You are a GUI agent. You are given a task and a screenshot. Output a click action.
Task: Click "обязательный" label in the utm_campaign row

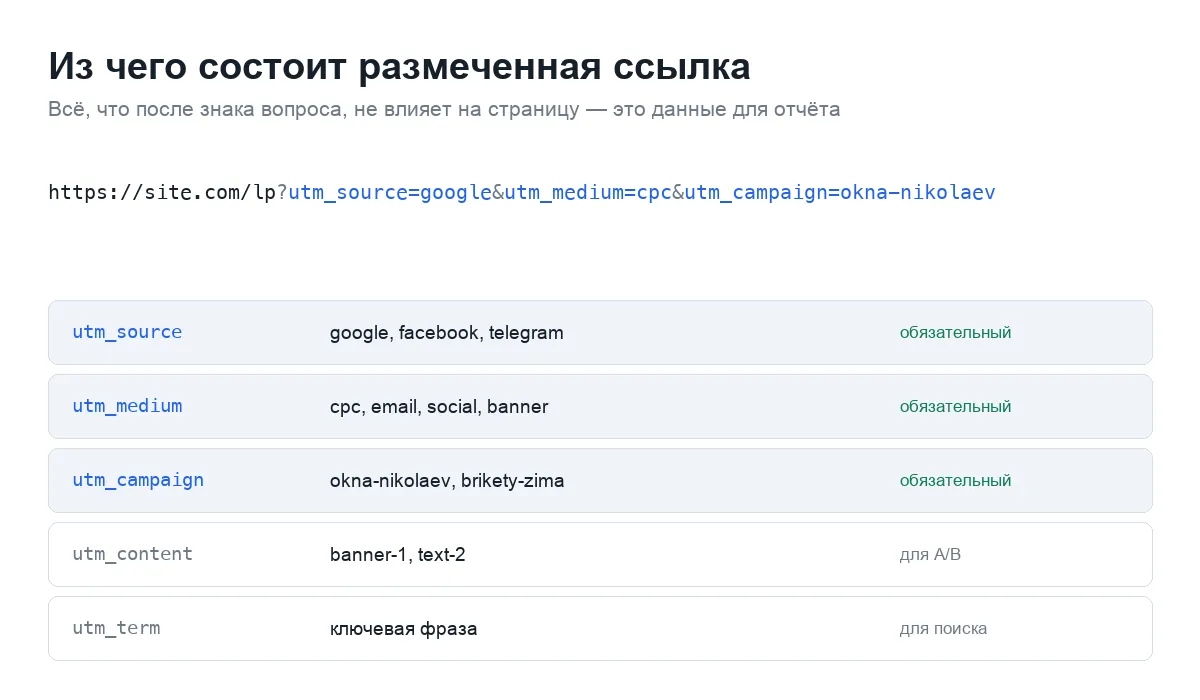click(x=955, y=481)
